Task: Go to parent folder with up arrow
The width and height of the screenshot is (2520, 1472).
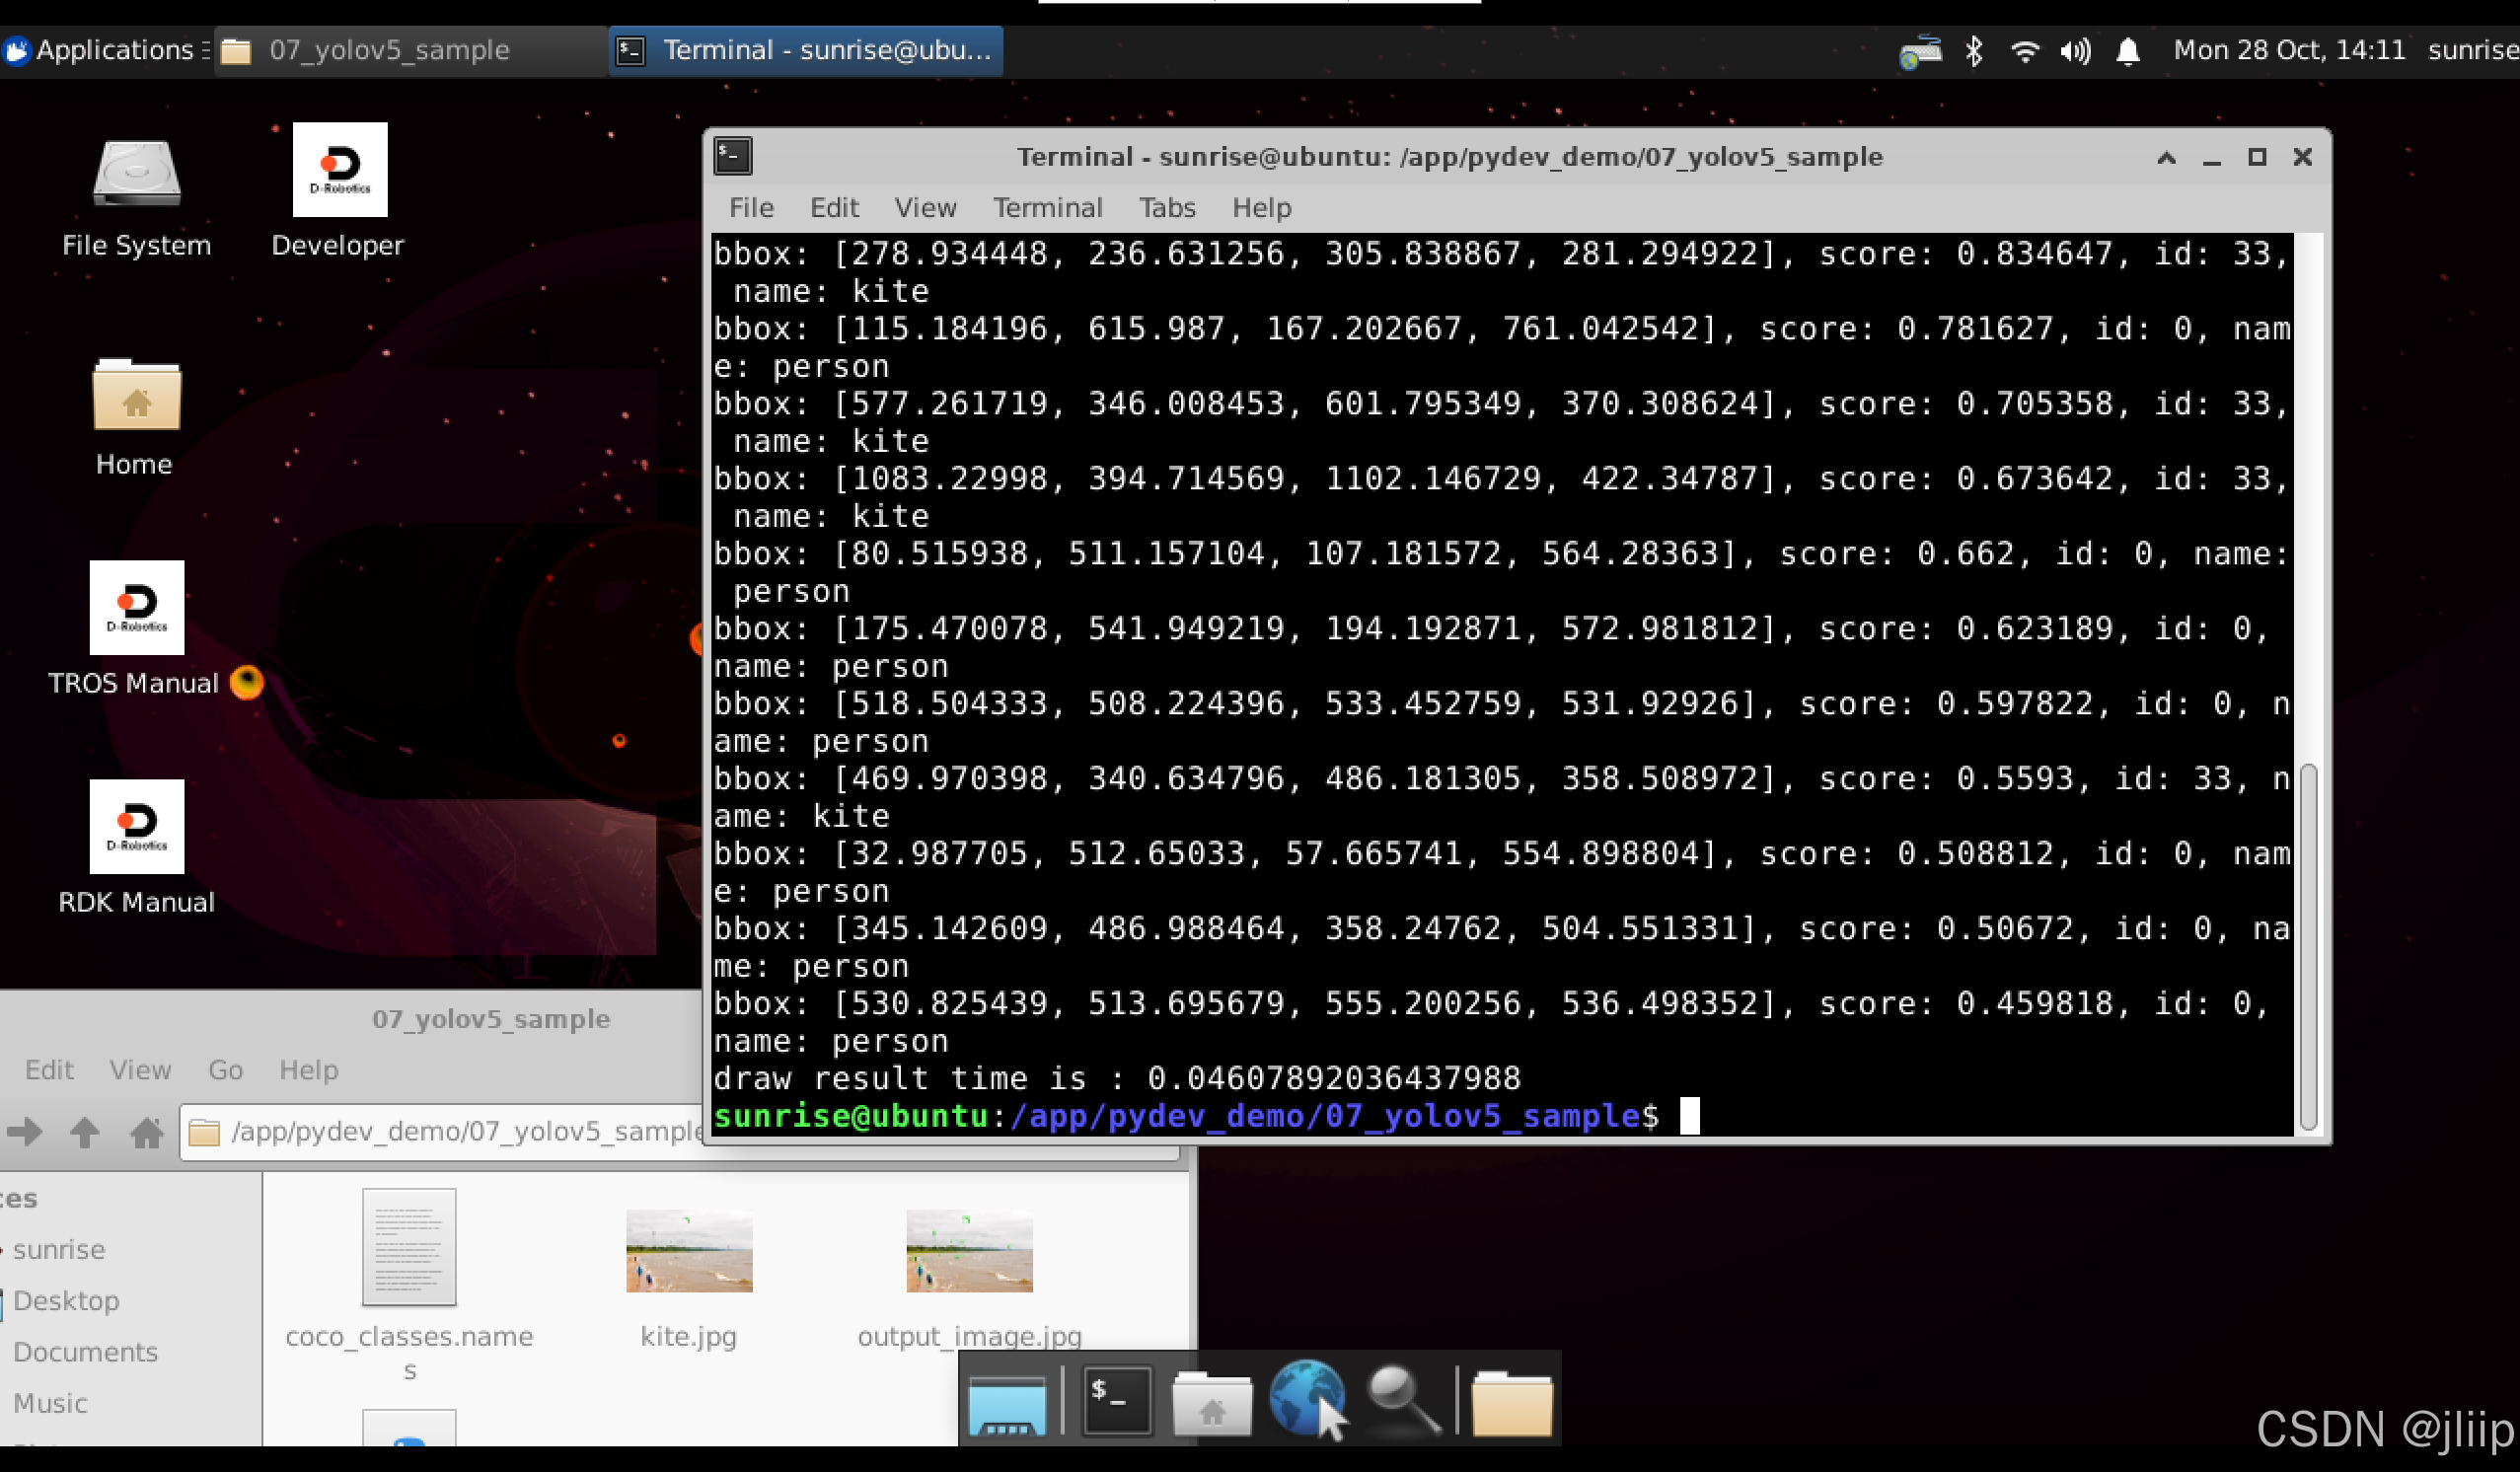Action: [85, 1131]
